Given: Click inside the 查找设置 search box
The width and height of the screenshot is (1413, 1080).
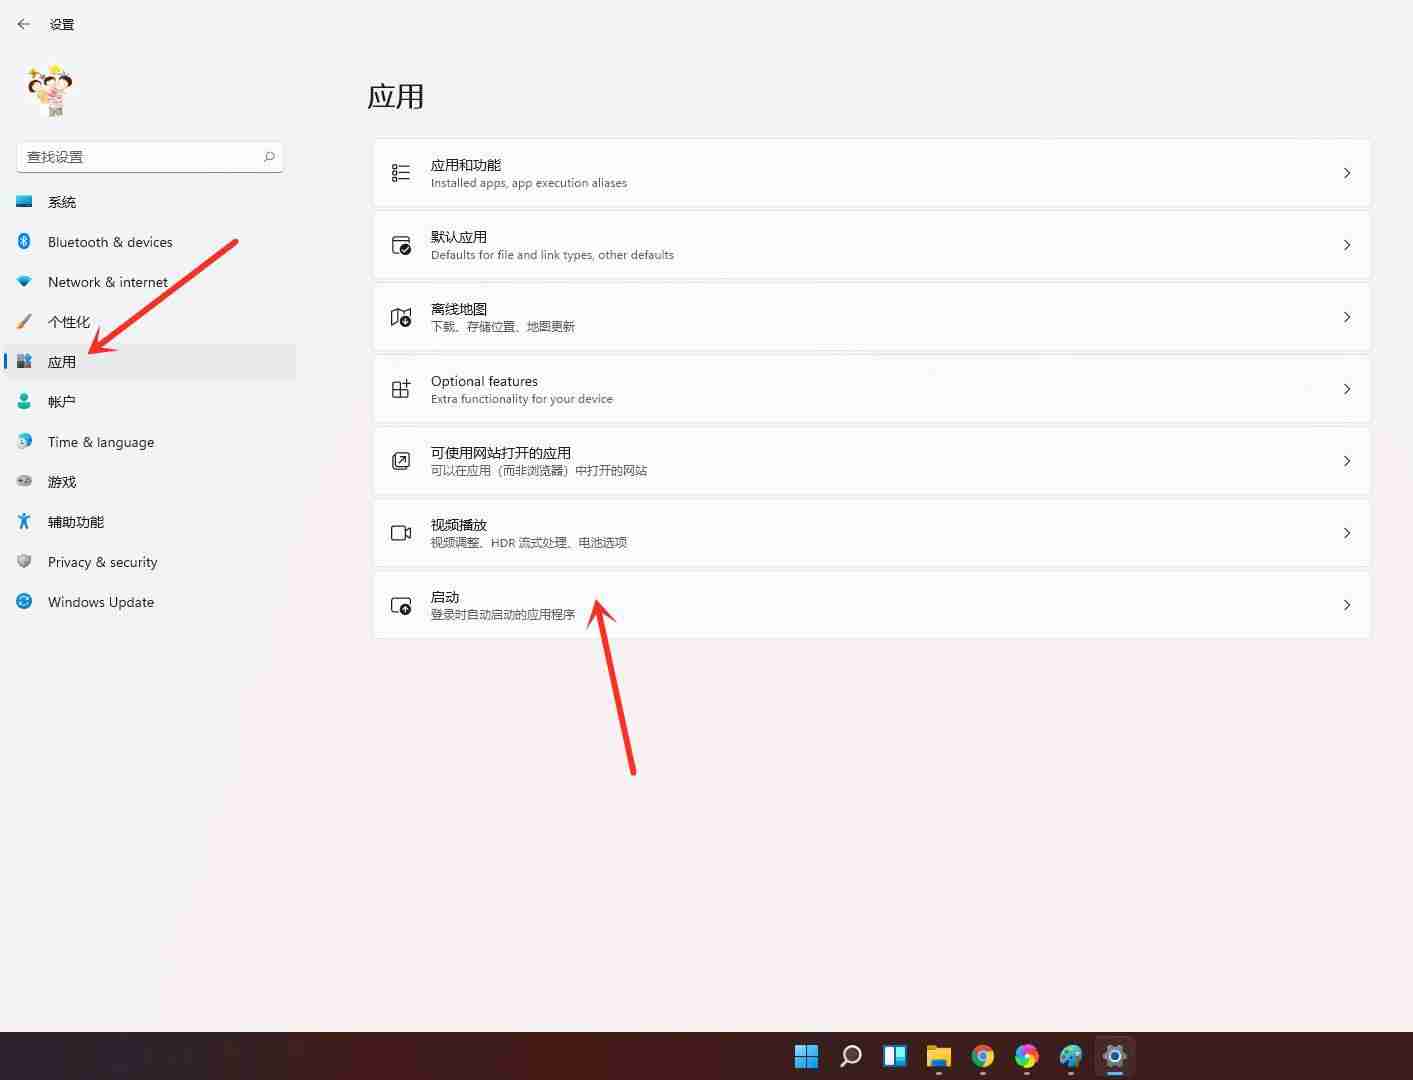Looking at the screenshot, I should (140, 156).
